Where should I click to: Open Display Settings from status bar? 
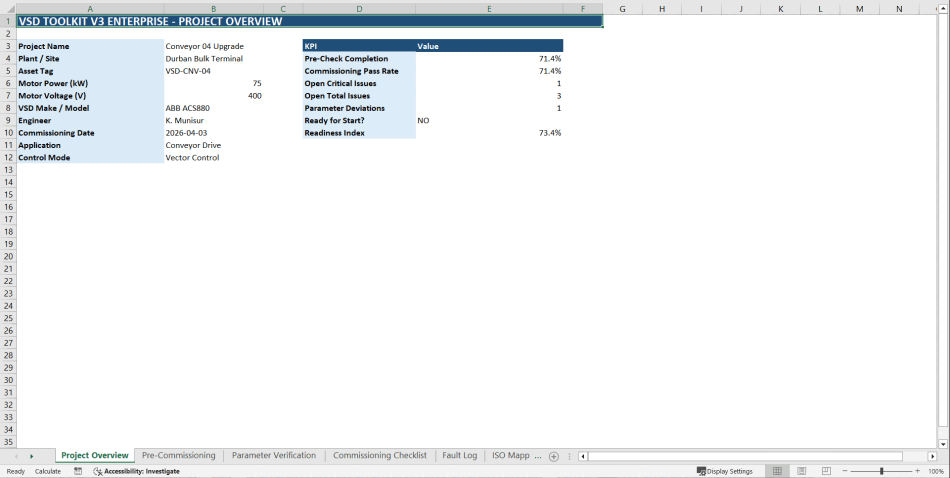click(725, 471)
